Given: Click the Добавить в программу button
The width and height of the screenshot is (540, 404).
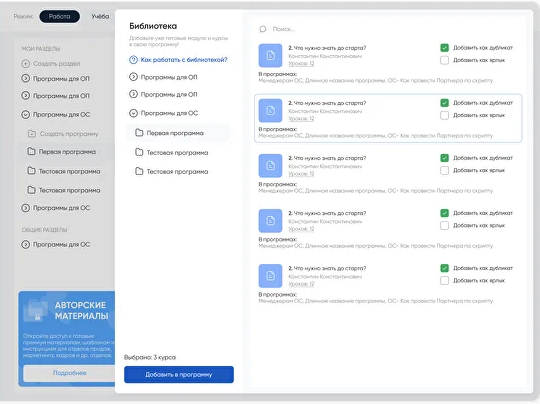Looking at the screenshot, I should tap(179, 374).
